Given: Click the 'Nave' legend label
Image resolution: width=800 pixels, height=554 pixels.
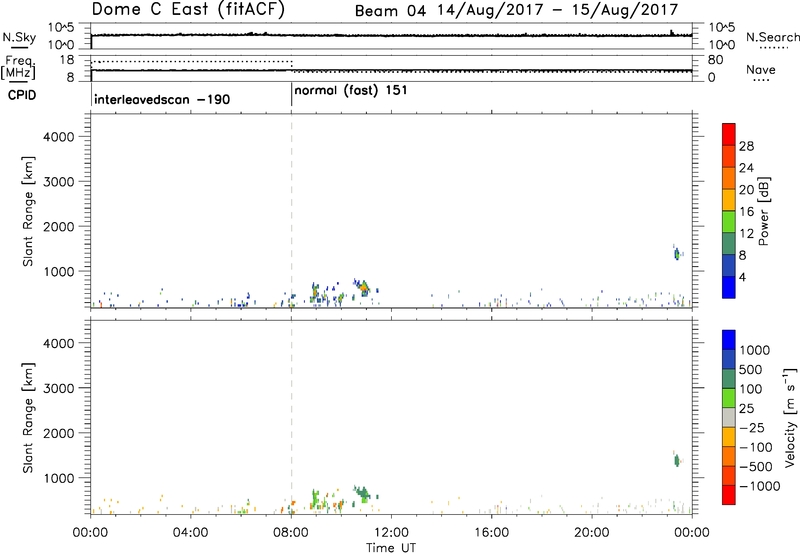Looking at the screenshot, I should pyautogui.click(x=761, y=69).
